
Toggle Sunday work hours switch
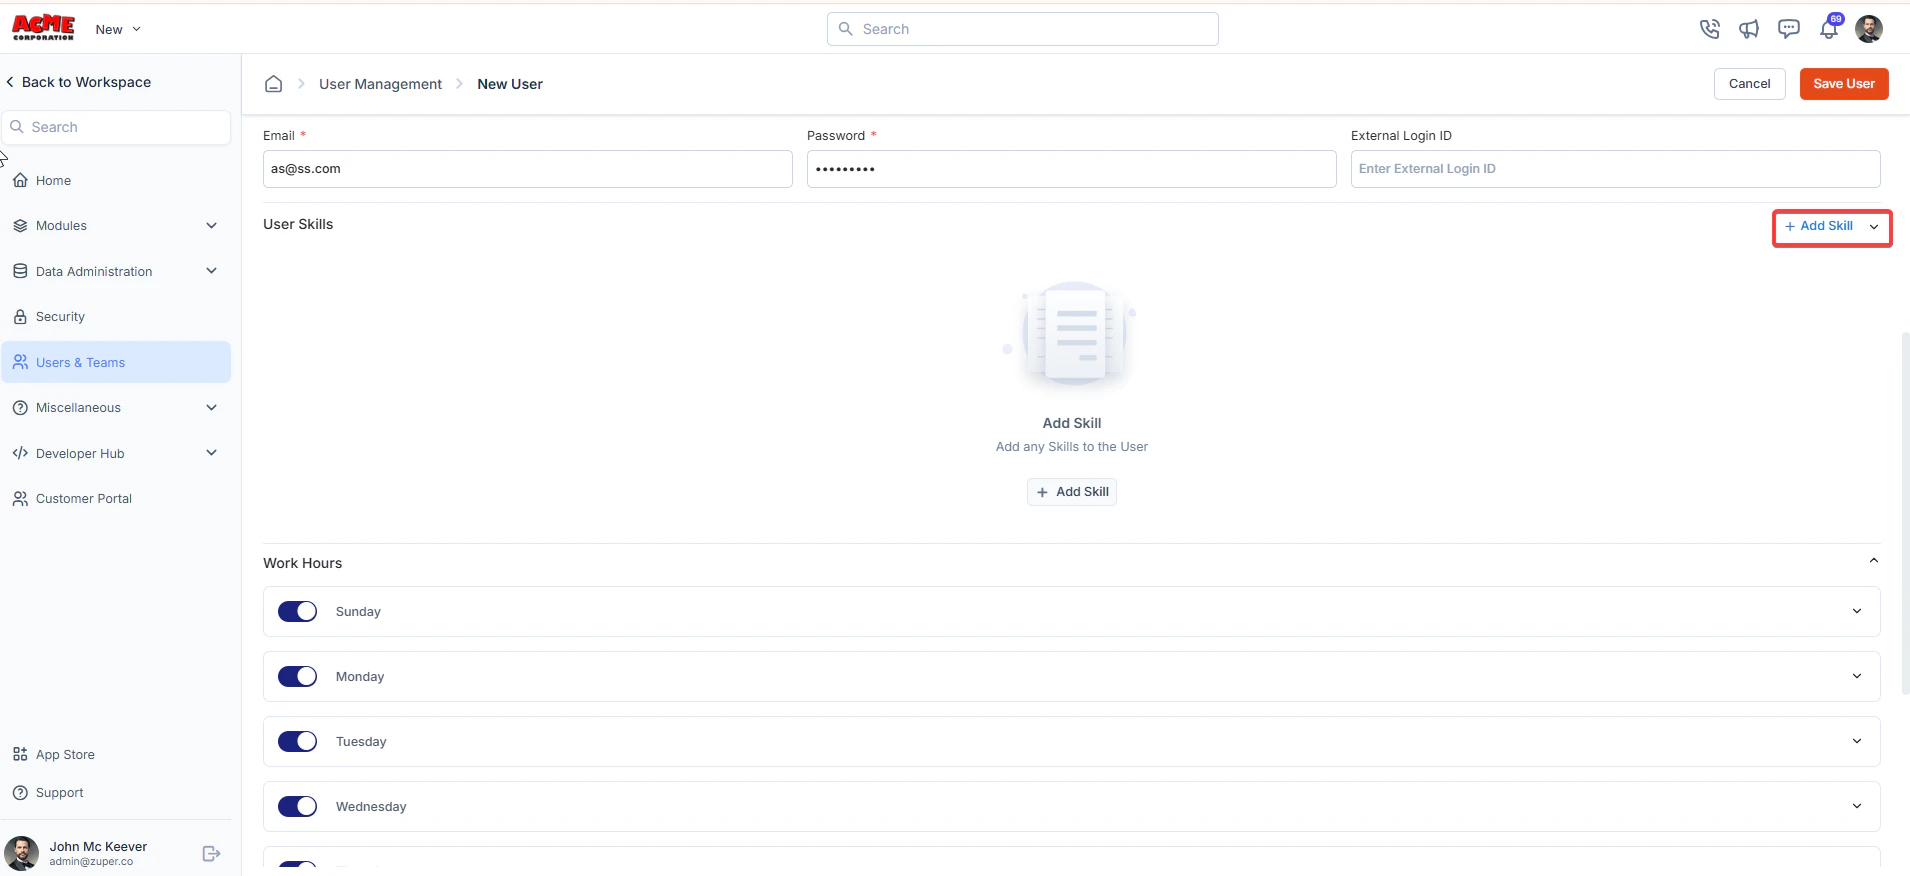(297, 611)
